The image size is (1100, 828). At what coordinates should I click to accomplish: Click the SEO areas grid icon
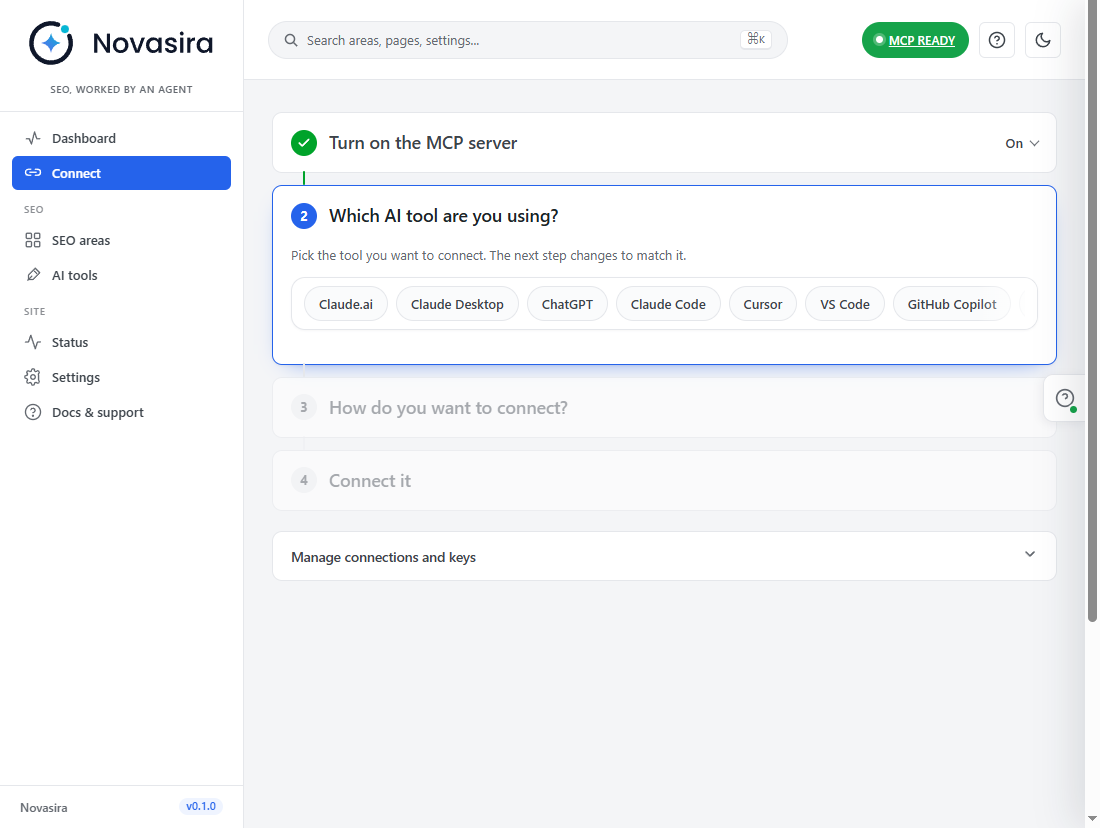pos(33,241)
